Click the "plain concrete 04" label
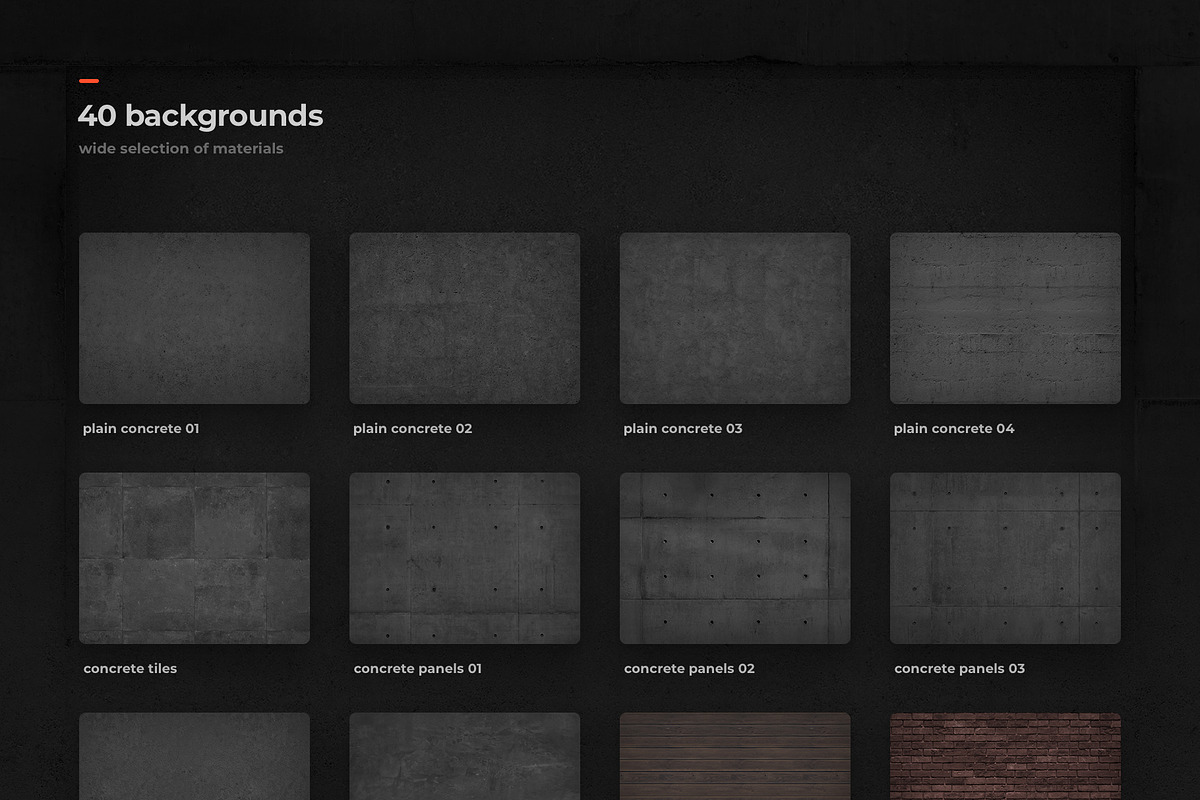 954,429
